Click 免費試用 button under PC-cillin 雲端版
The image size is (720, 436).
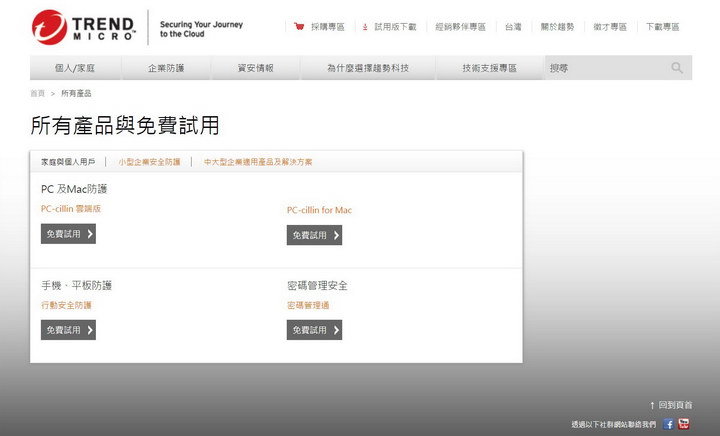click(68, 234)
